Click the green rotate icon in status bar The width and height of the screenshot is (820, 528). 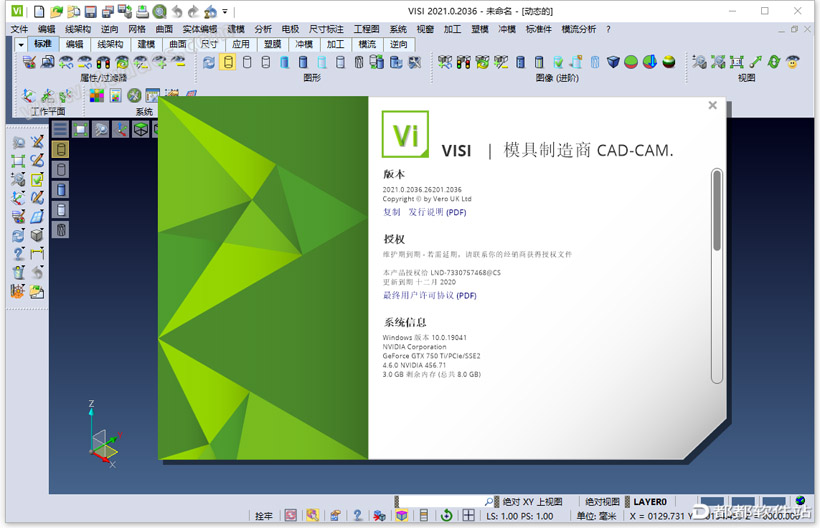click(446, 516)
